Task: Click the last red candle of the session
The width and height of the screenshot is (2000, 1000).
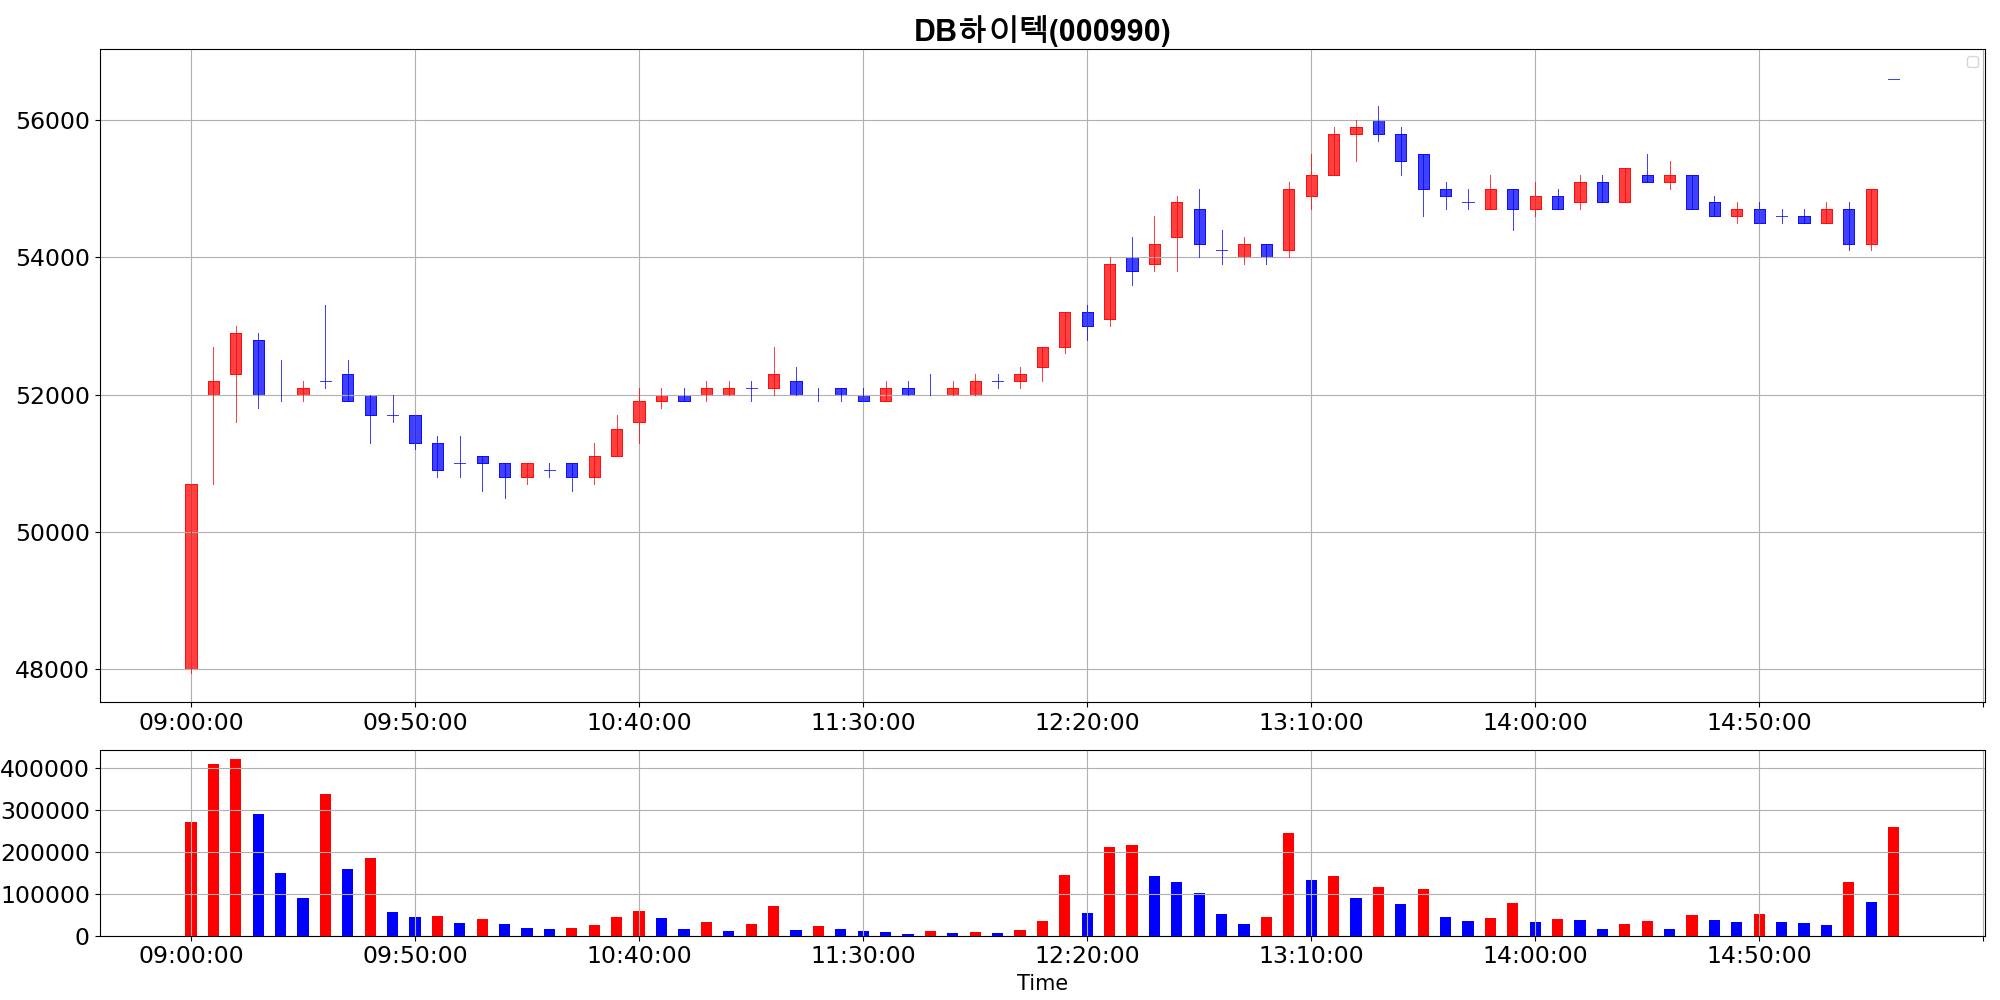Action: coord(1871,217)
